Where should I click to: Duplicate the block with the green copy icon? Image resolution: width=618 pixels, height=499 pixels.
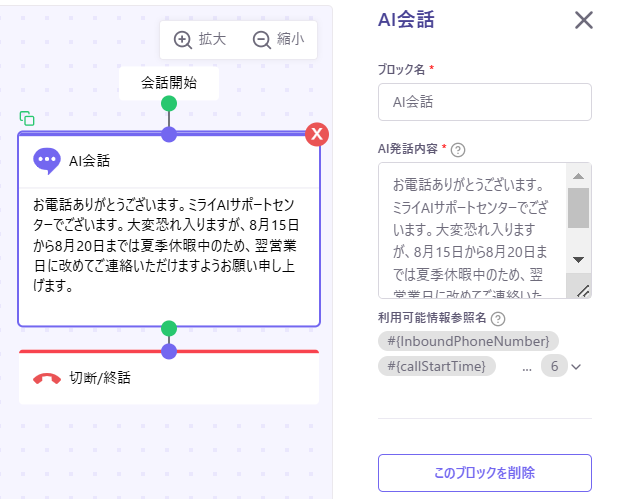coord(27,118)
